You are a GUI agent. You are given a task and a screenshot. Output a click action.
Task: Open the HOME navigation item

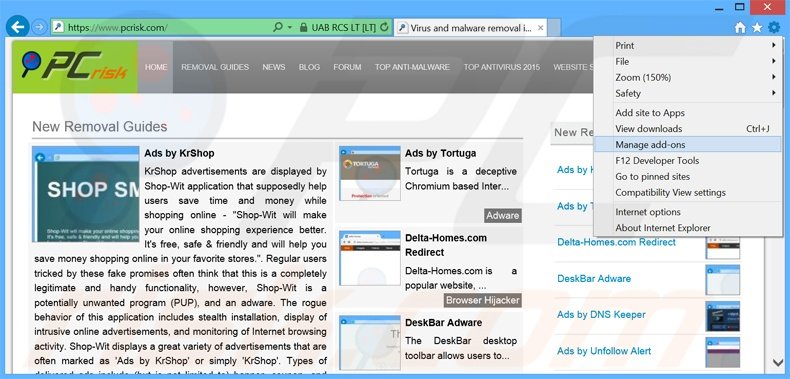pyautogui.click(x=156, y=67)
